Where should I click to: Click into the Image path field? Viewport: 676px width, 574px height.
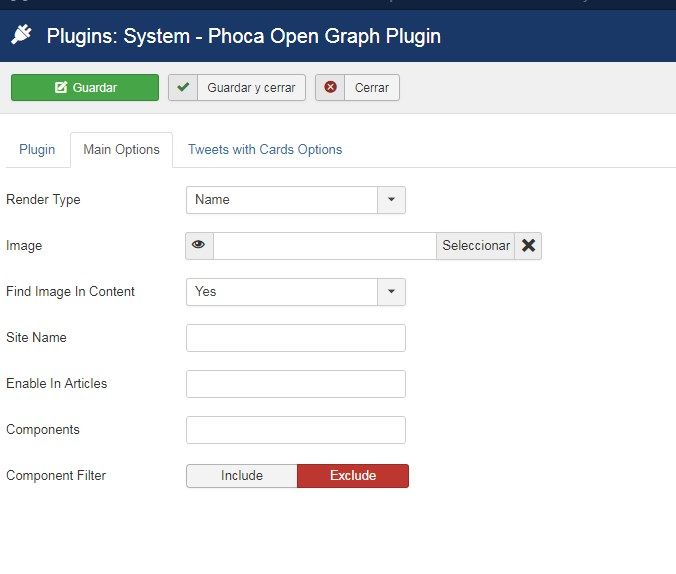(325, 246)
